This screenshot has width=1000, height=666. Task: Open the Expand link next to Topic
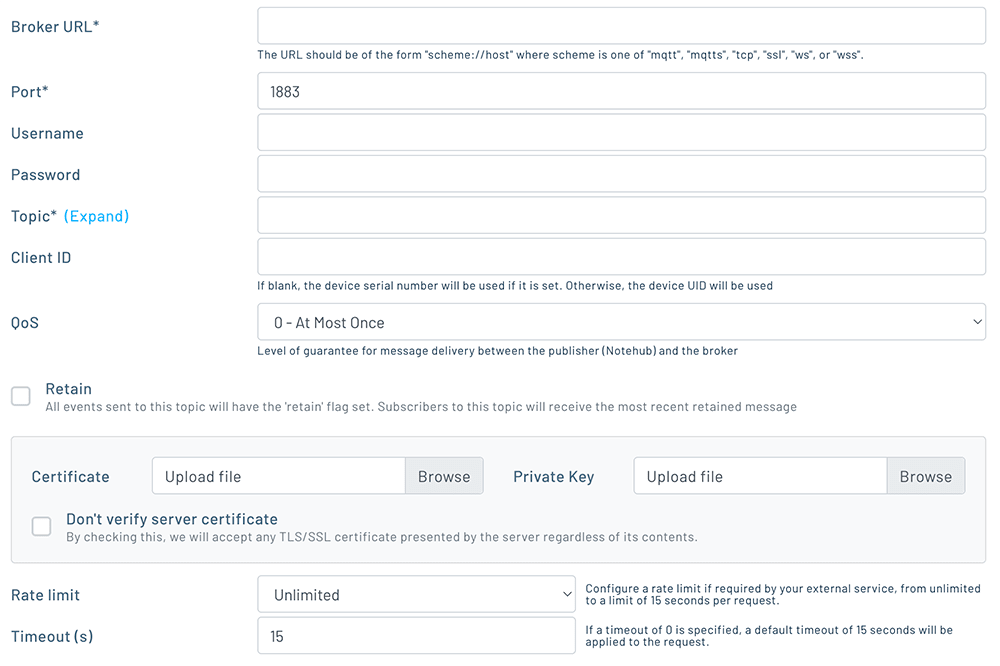point(96,216)
